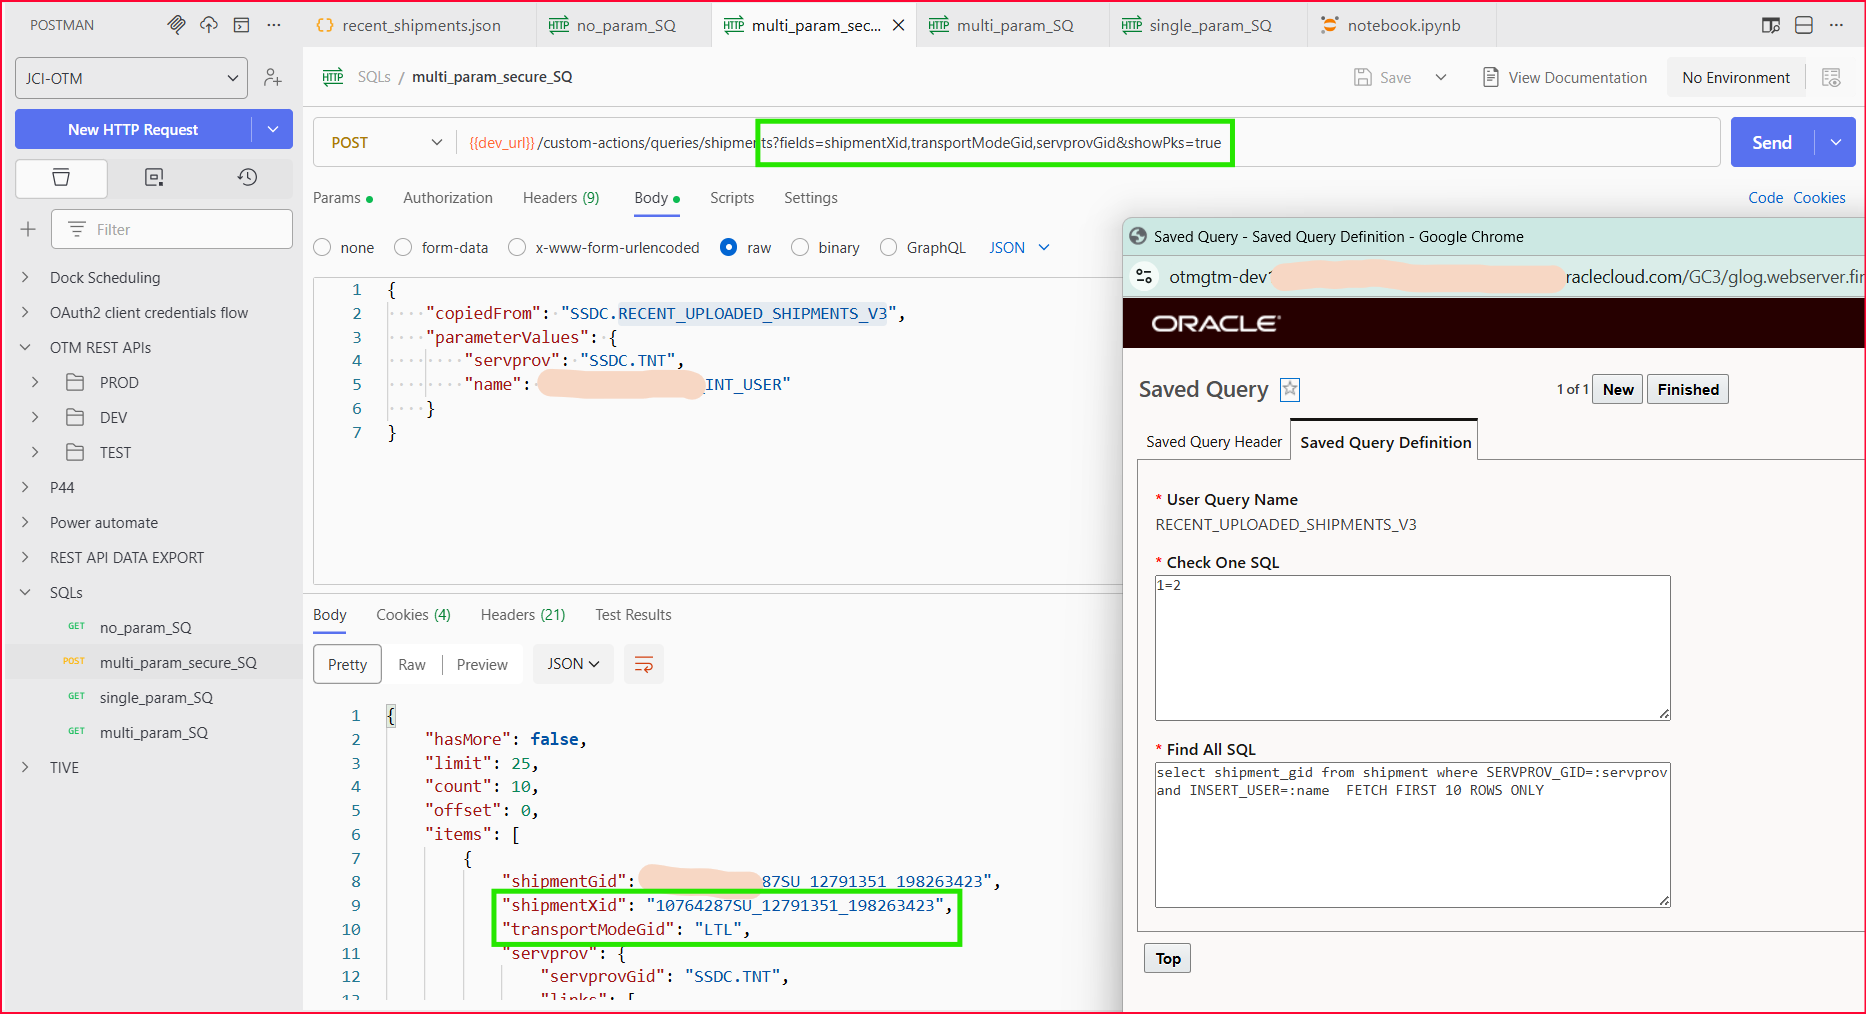Open the environment quick look icon
The width and height of the screenshot is (1866, 1014).
click(1831, 78)
